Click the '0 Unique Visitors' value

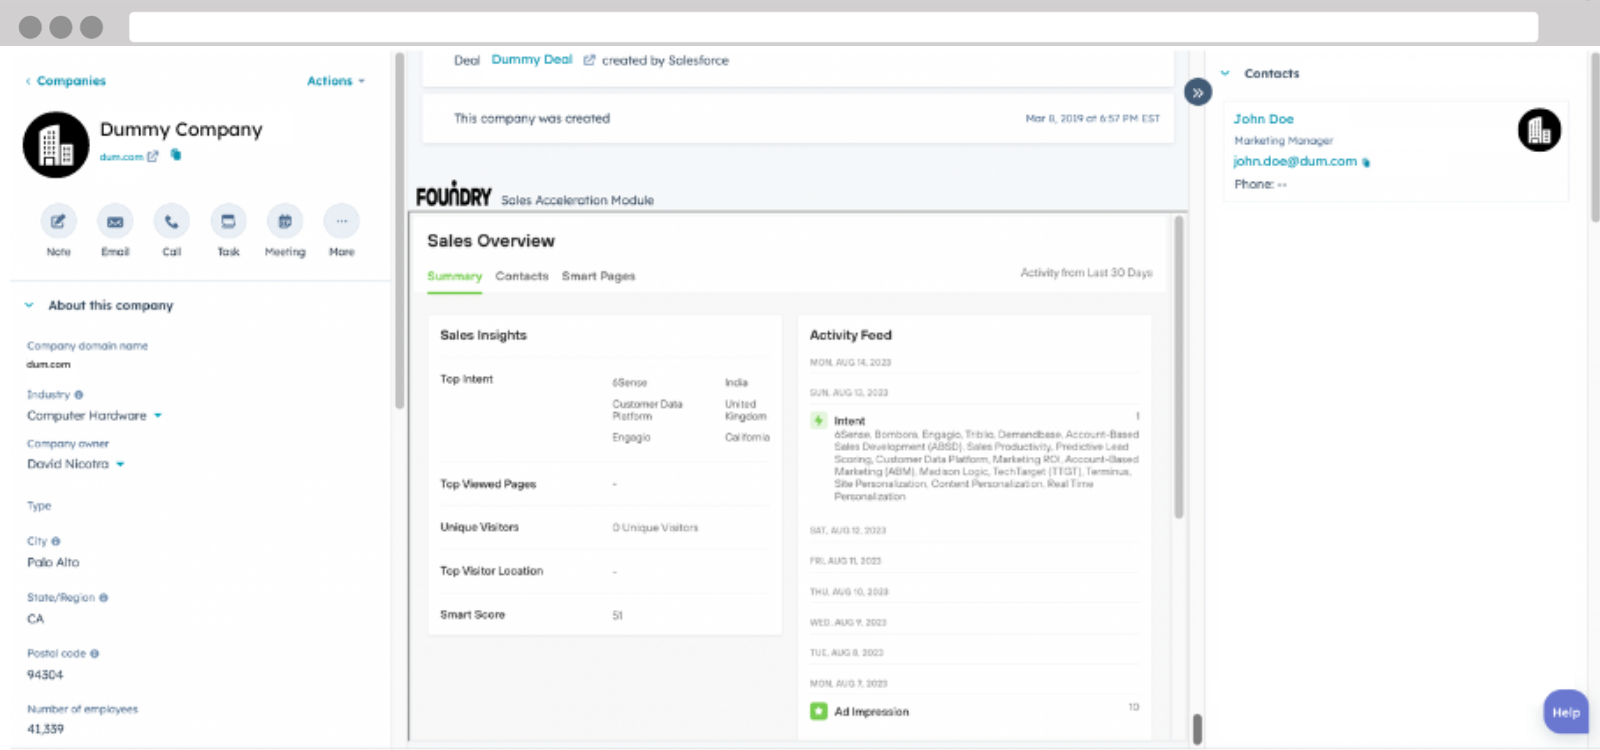coord(656,527)
